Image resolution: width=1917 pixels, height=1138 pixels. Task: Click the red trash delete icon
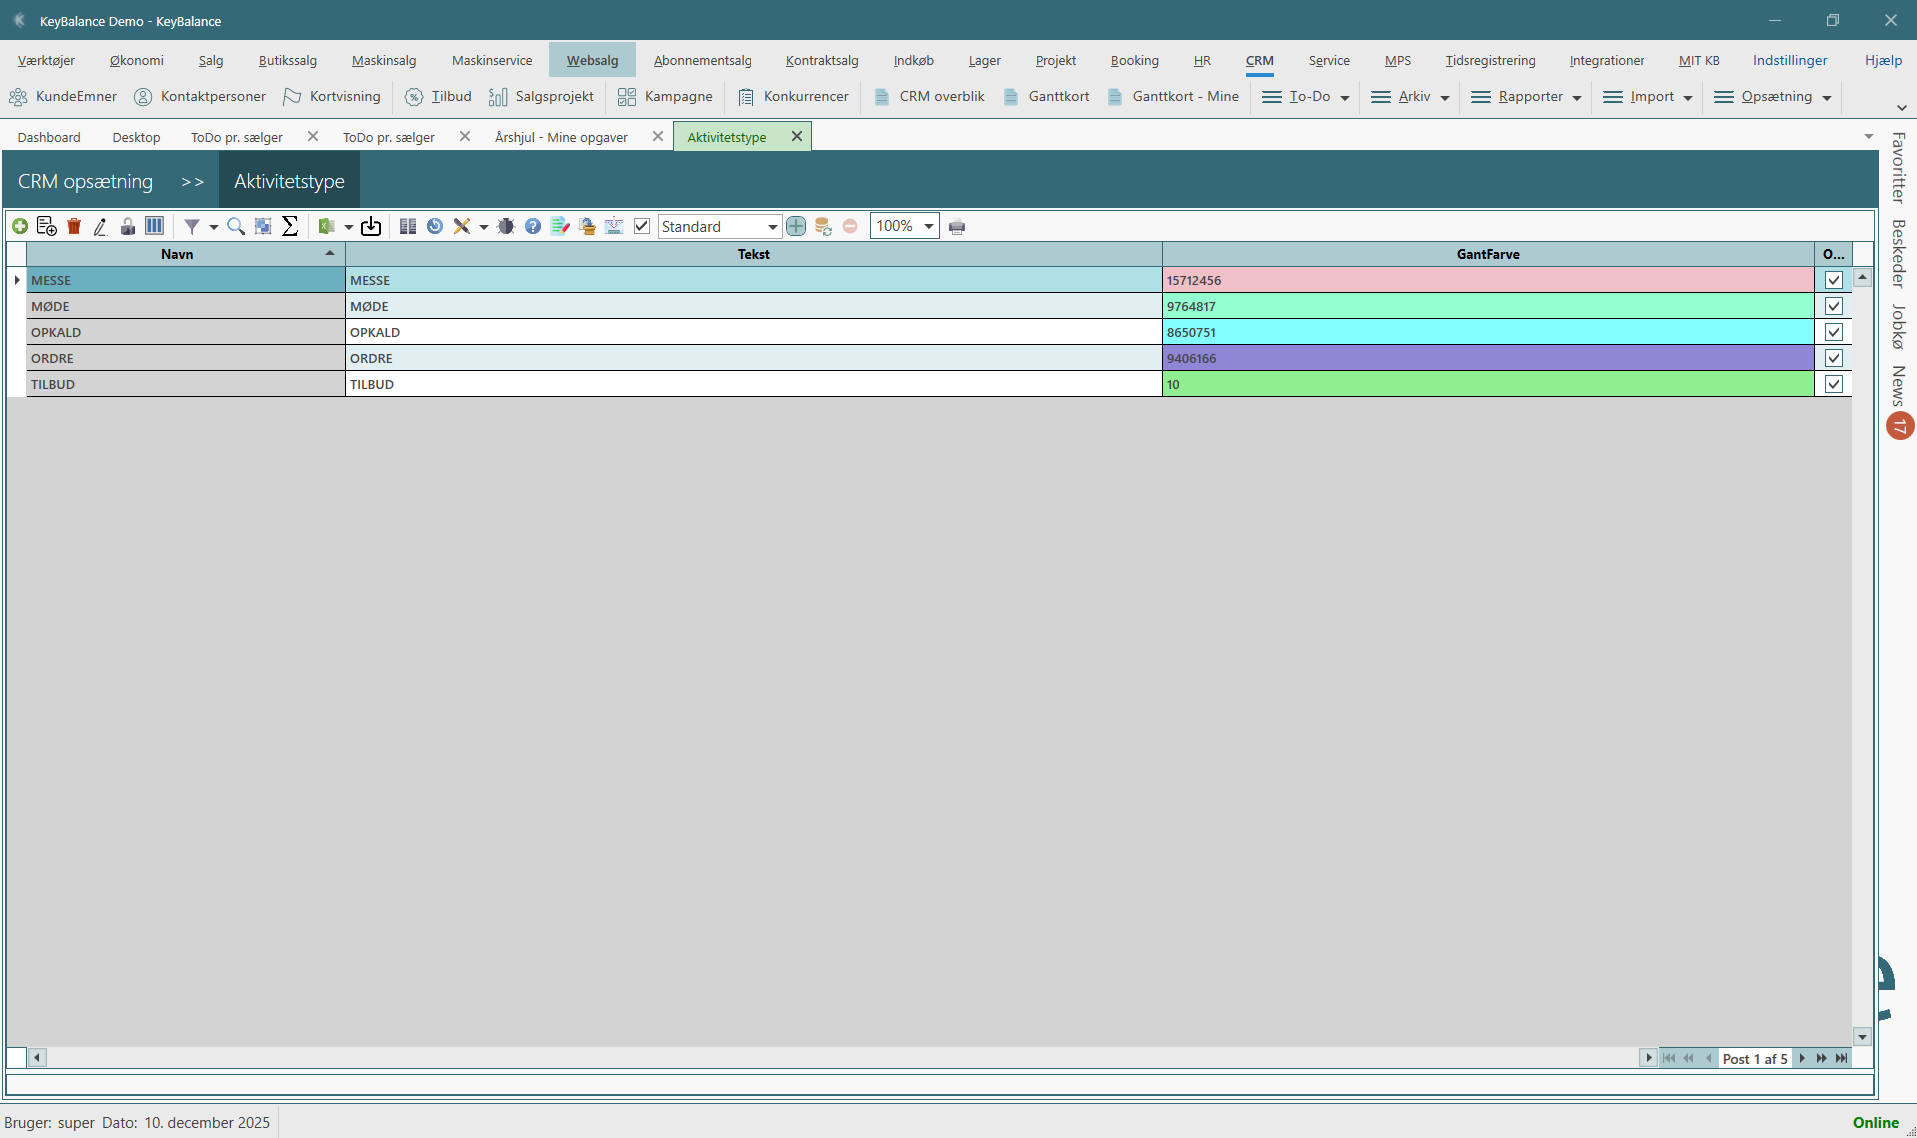pyautogui.click(x=74, y=227)
